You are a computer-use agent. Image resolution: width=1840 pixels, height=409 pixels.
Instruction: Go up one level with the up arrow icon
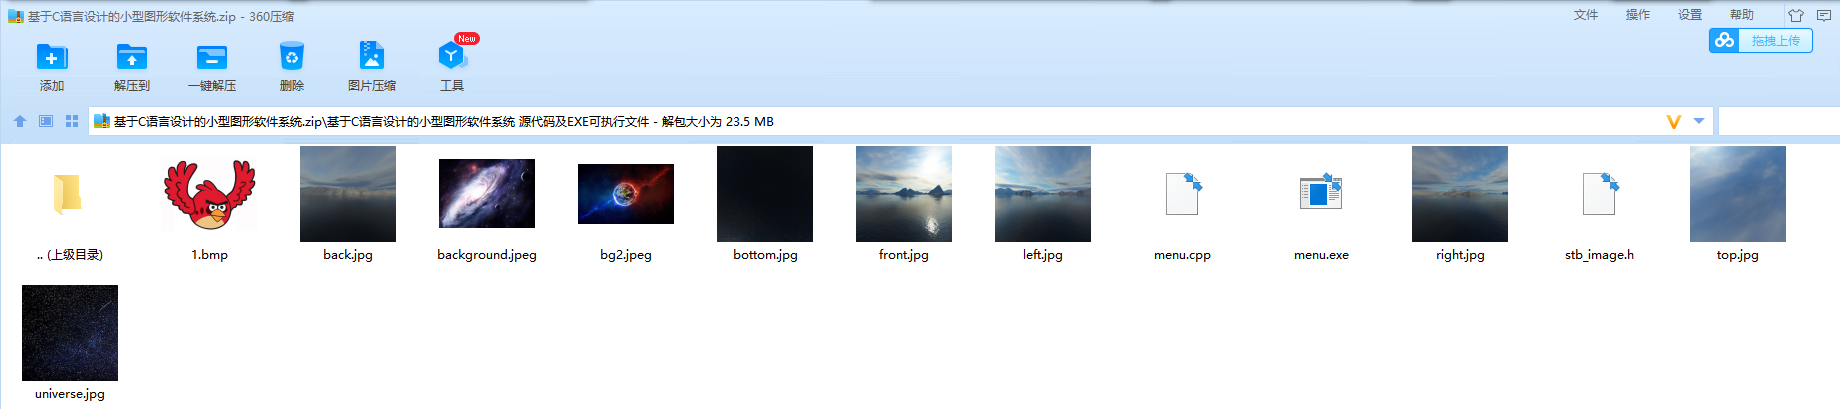point(20,121)
